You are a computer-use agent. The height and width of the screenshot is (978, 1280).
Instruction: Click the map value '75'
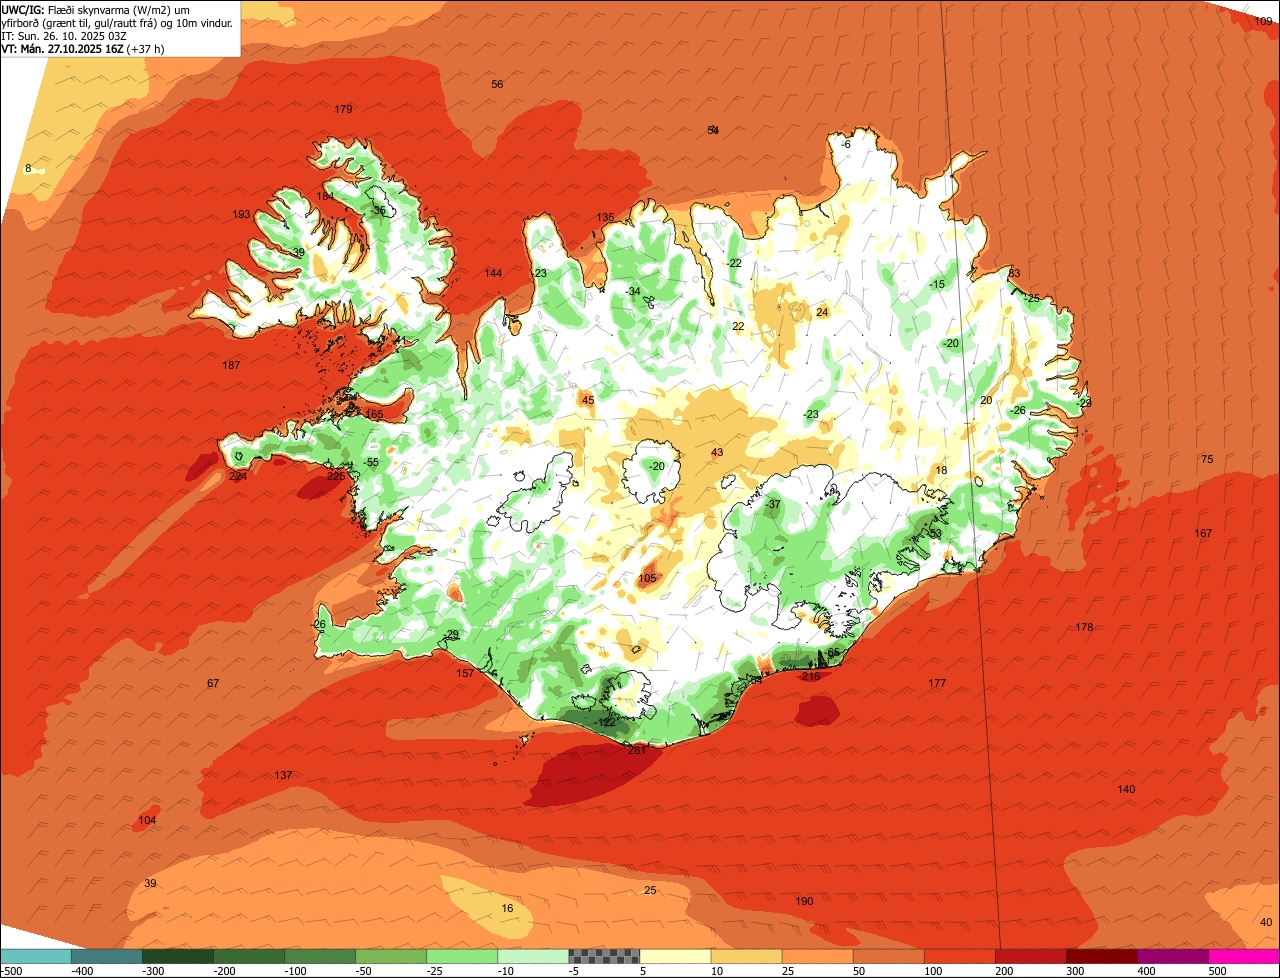(1207, 460)
